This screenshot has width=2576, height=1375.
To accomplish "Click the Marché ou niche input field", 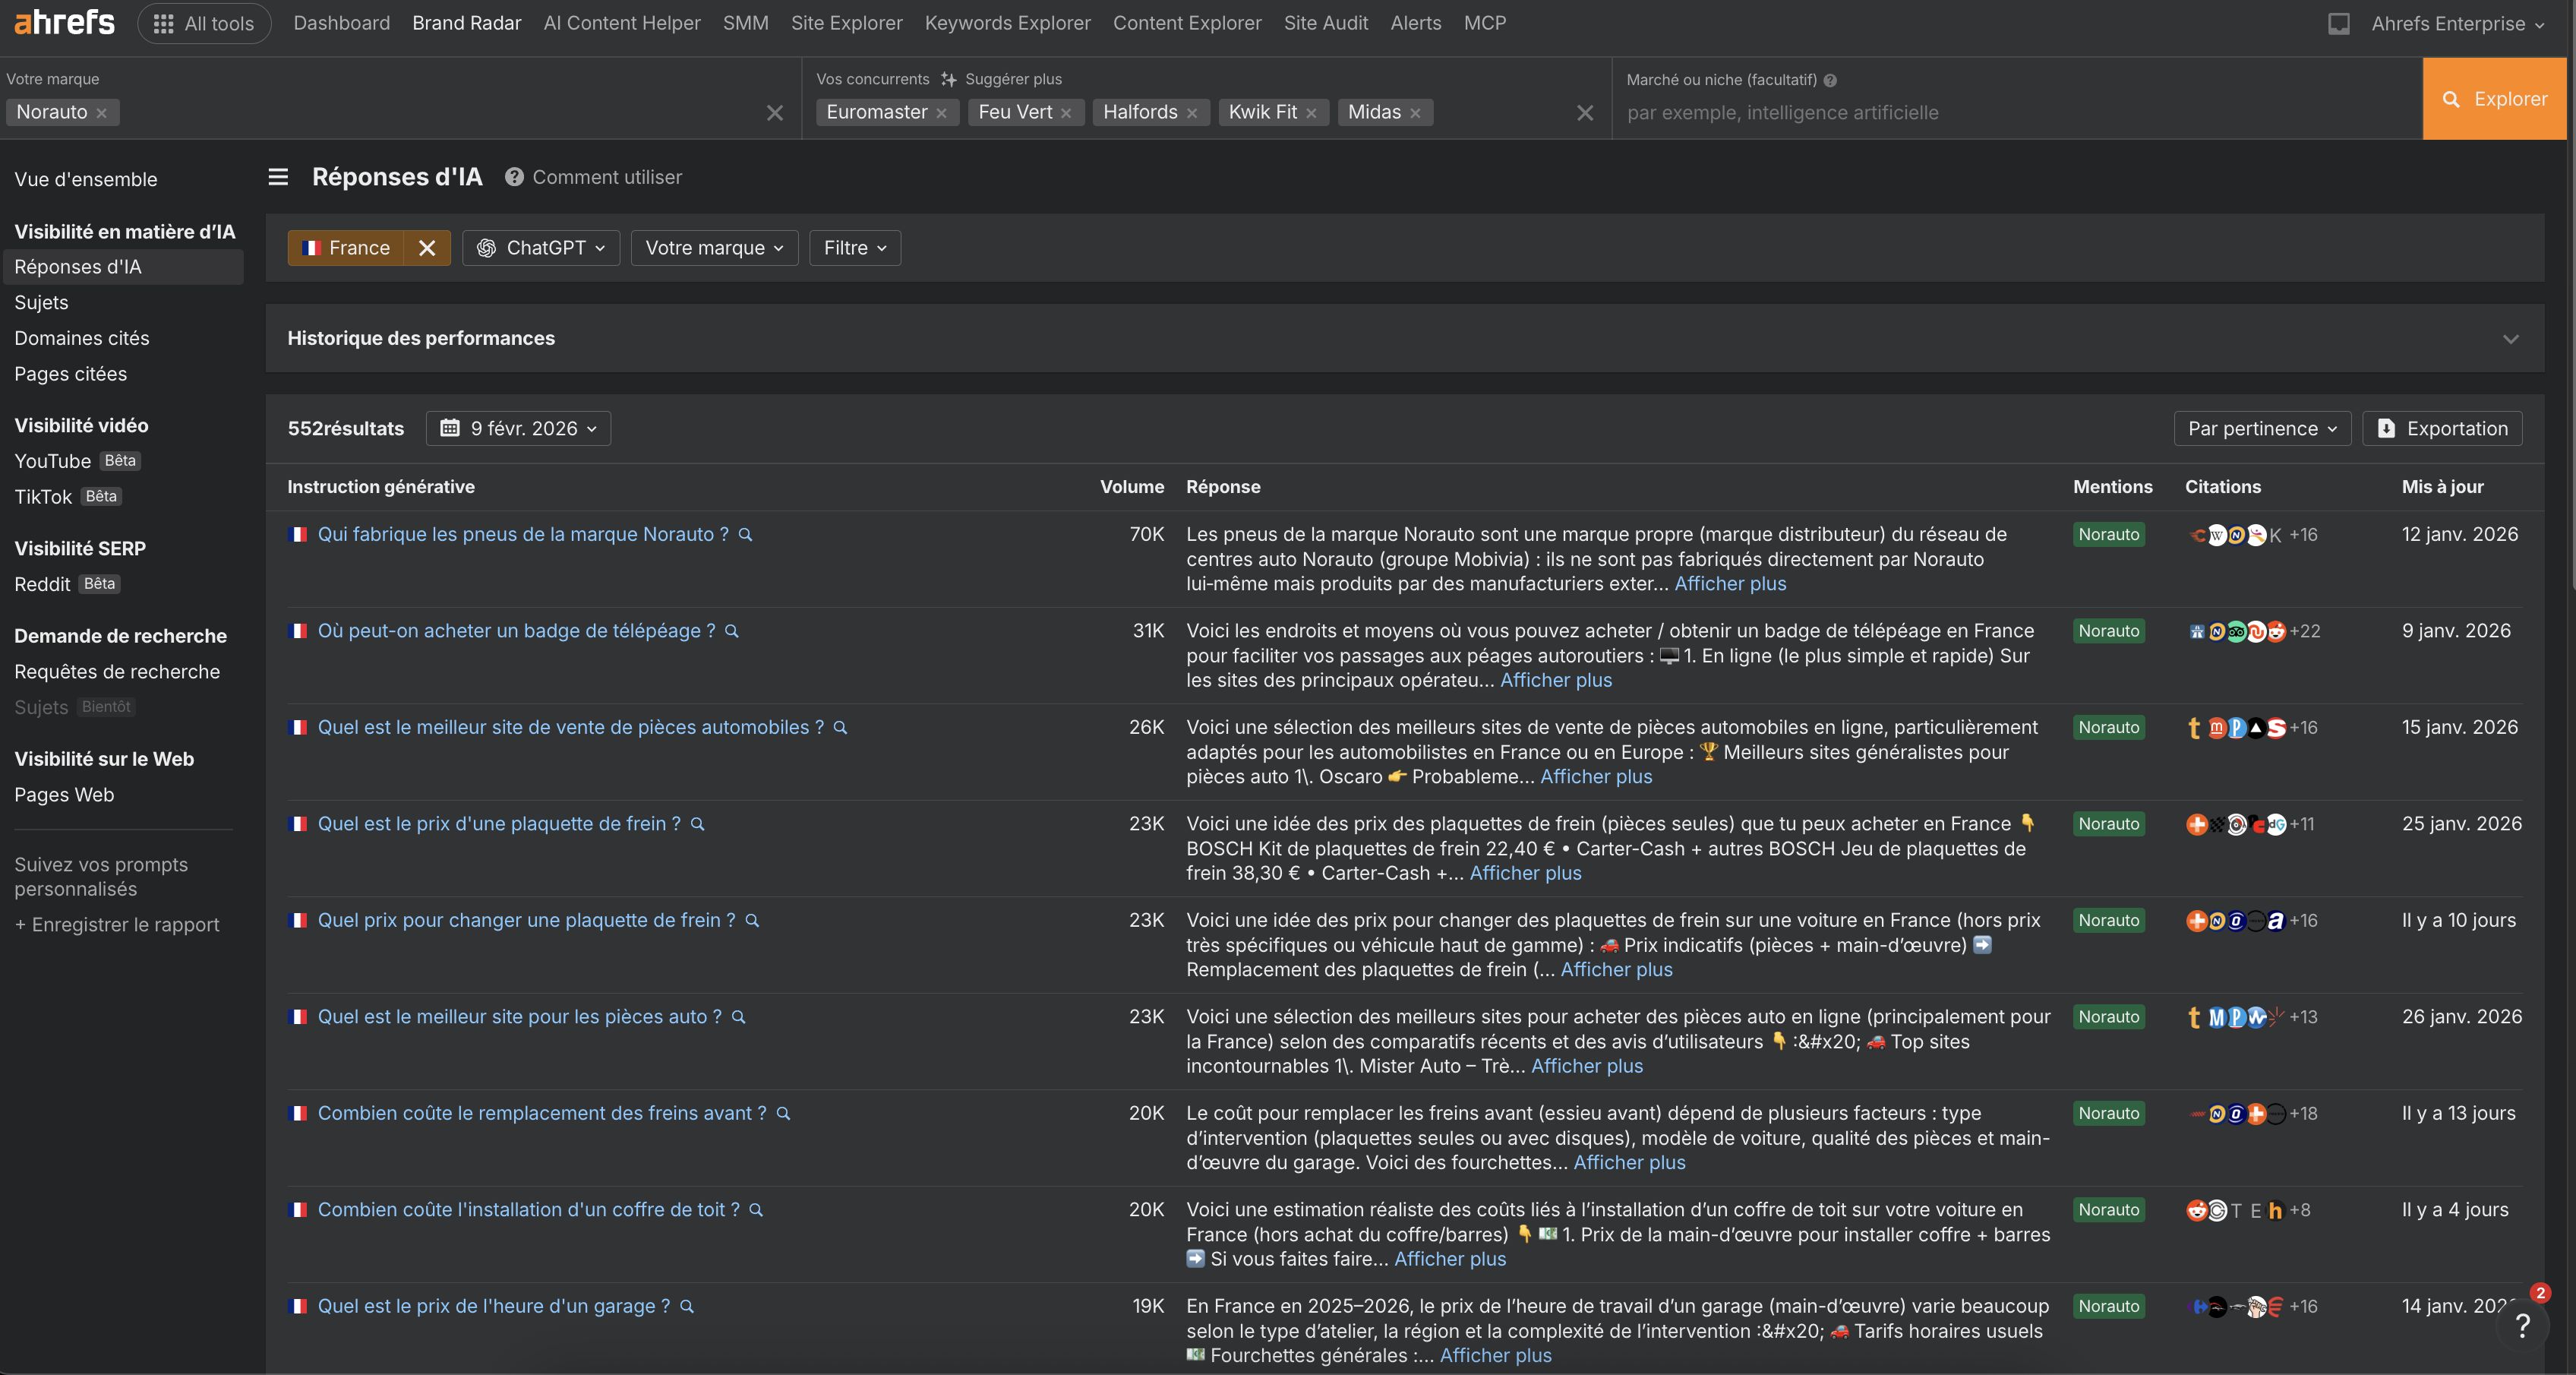I will 2000,113.
